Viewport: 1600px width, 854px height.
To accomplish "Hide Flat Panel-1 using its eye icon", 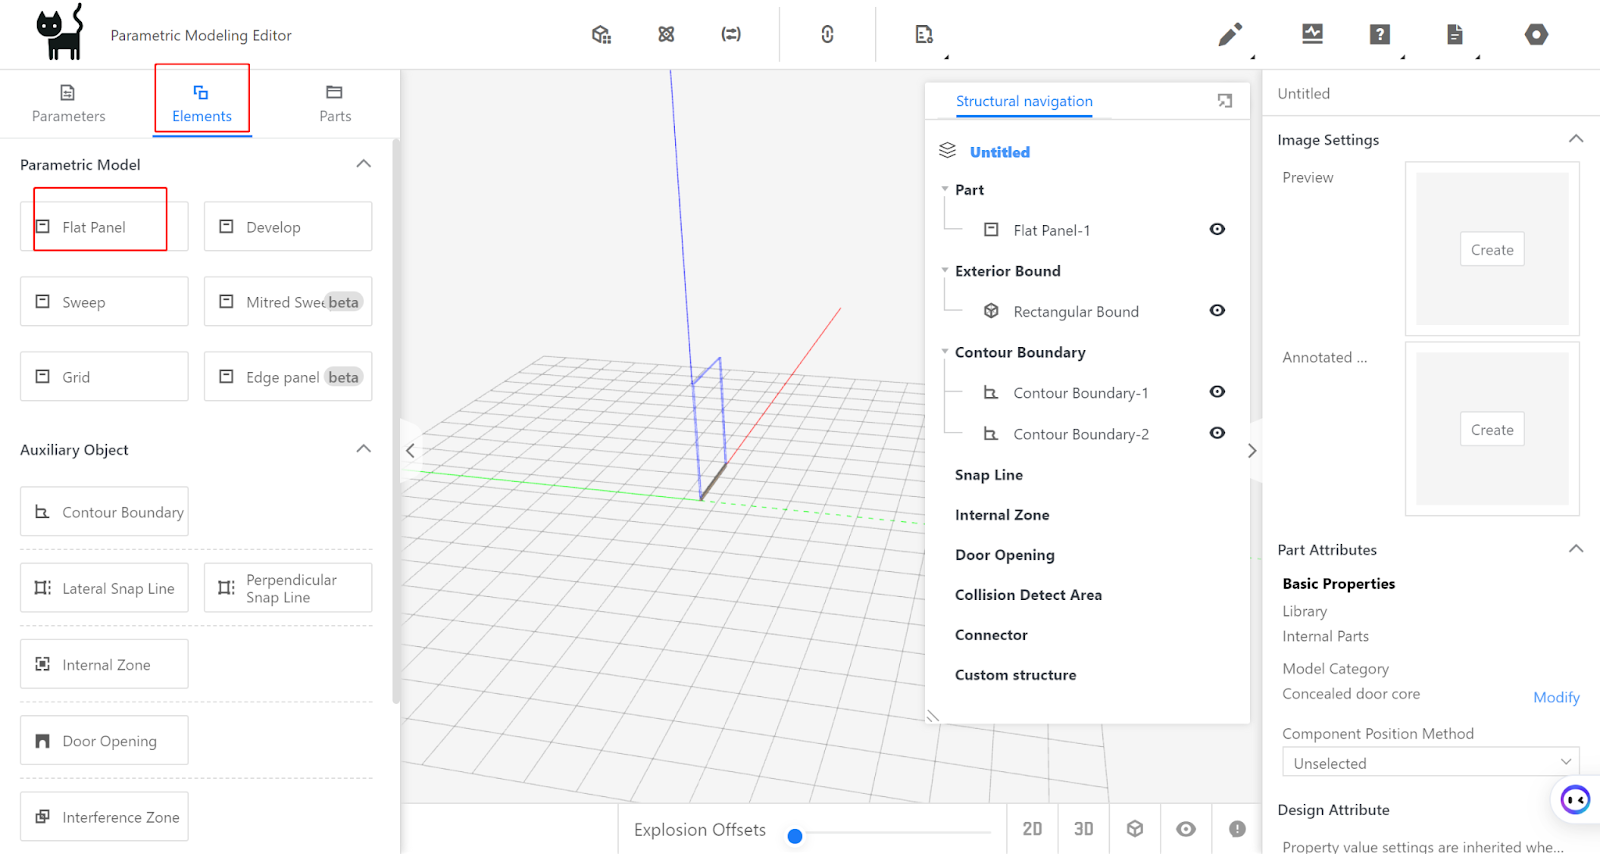I will coord(1217,229).
